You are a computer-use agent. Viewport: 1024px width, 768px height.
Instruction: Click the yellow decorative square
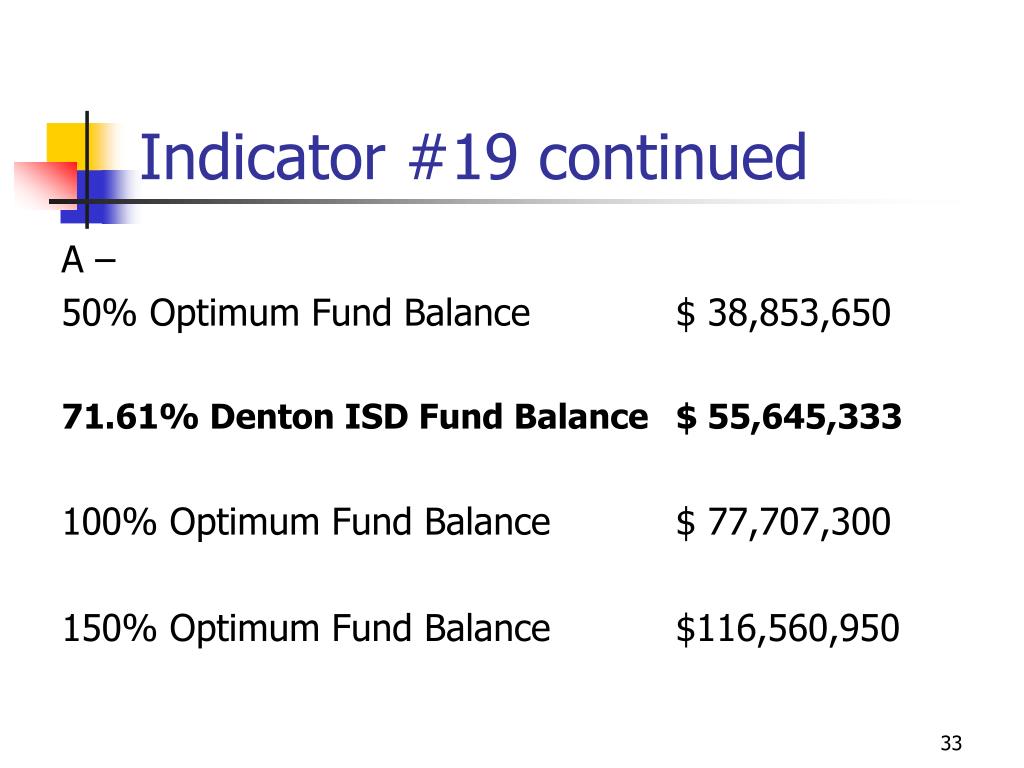pyautogui.click(x=65, y=142)
